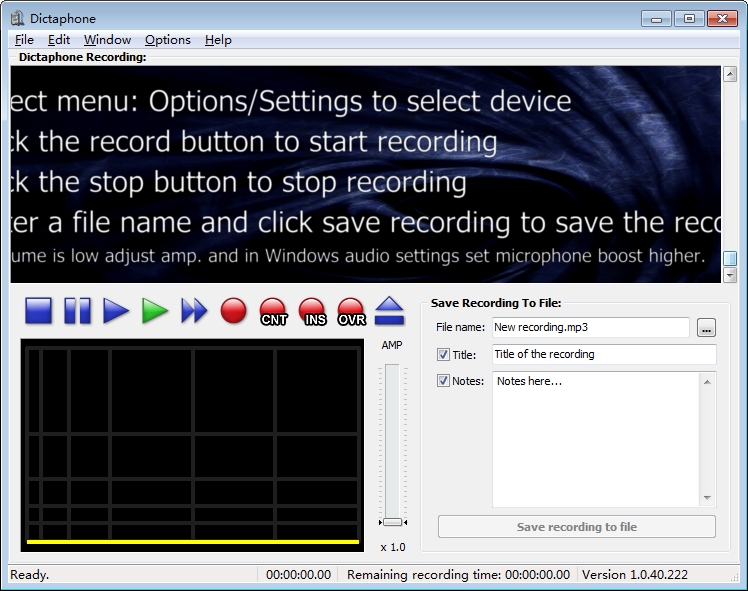748x591 pixels.
Task: Click the 'Version 1.0.40.222' status text
Action: 635,575
